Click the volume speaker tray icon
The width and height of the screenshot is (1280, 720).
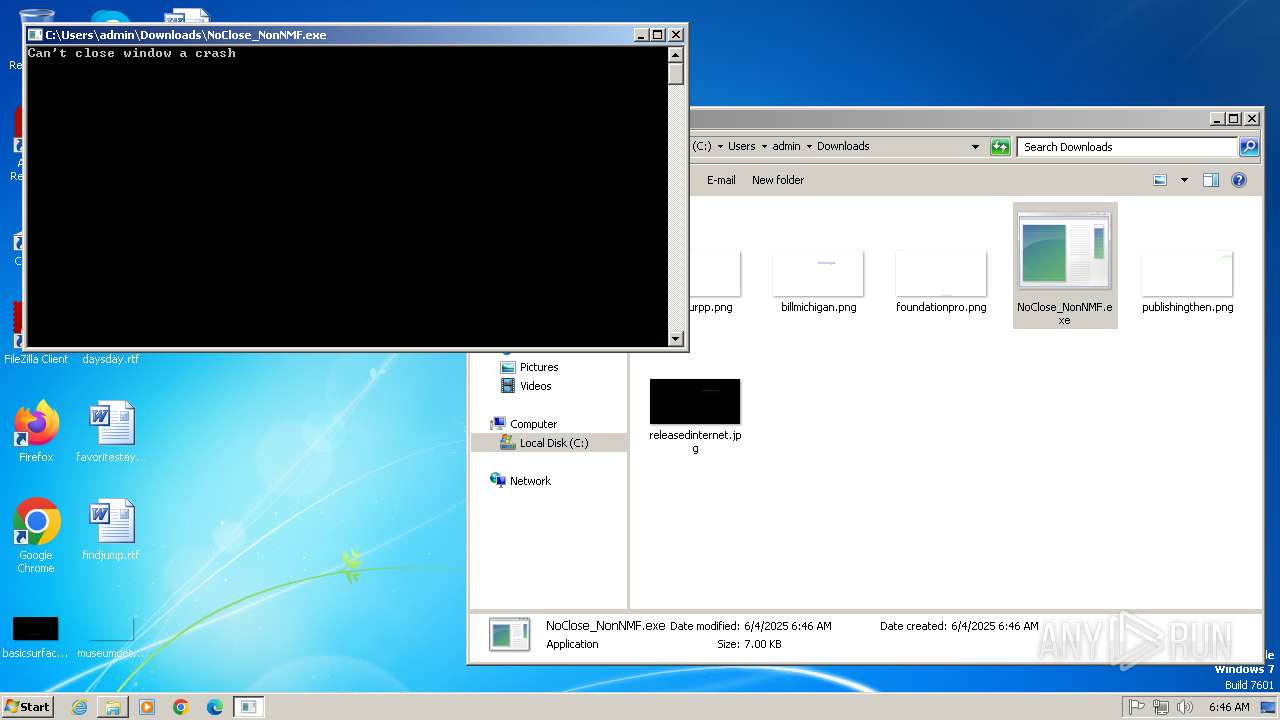tap(1185, 707)
